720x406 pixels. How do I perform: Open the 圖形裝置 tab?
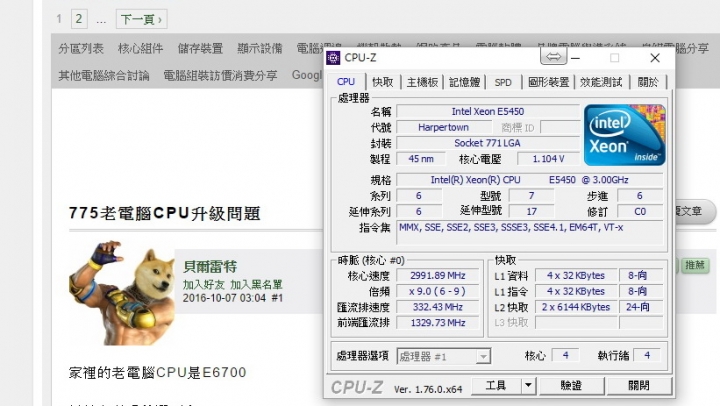coord(548,82)
